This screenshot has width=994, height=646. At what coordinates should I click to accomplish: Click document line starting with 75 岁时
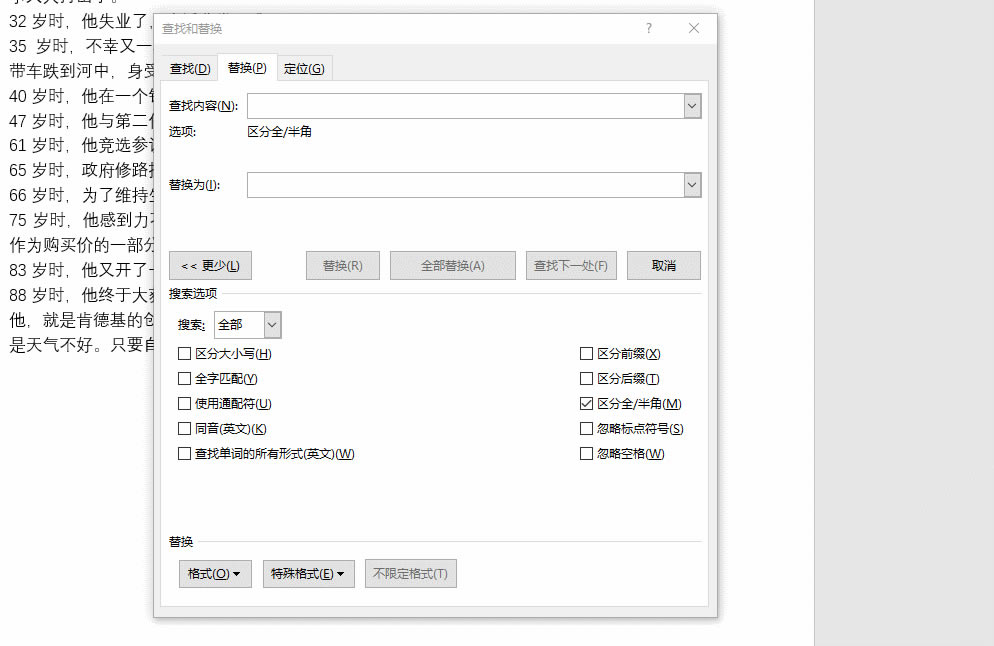point(81,221)
